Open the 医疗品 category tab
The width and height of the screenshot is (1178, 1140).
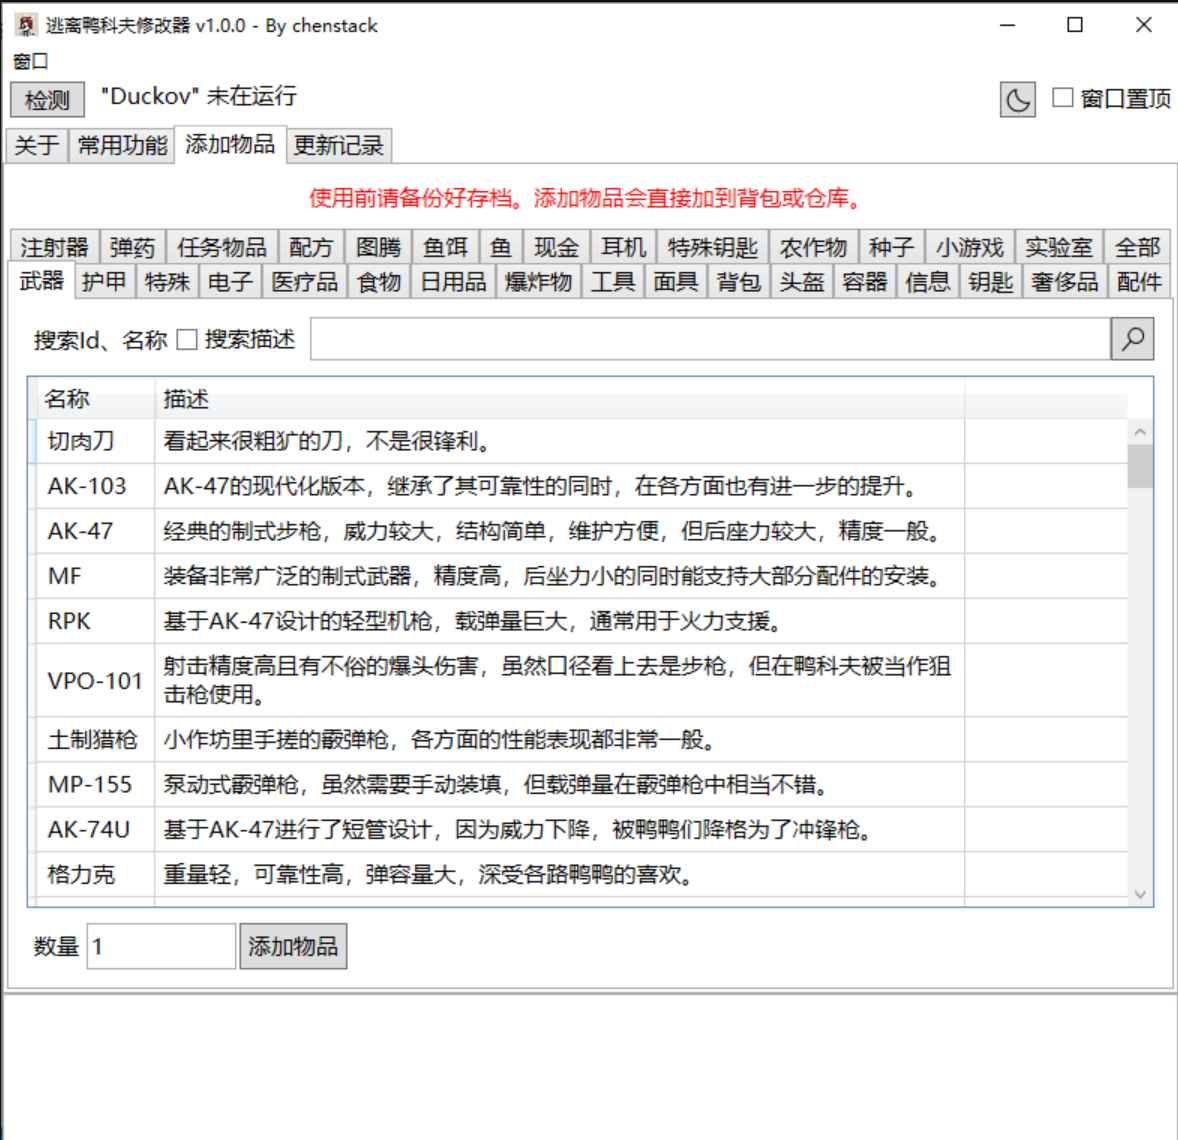pyautogui.click(x=303, y=283)
